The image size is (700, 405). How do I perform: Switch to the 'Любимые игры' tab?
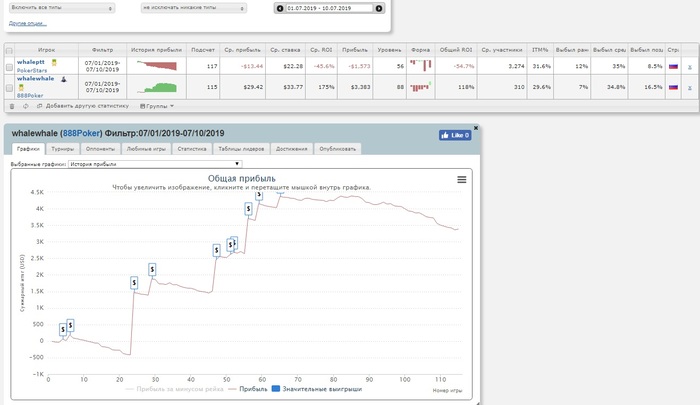146,149
